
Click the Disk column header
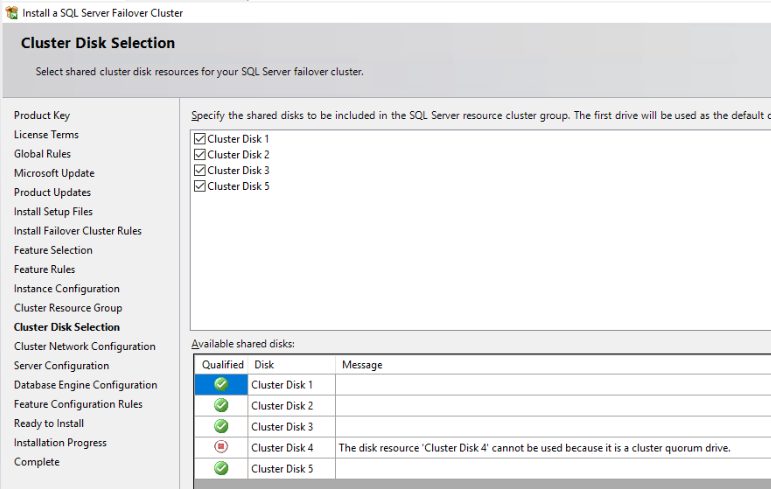292,365
